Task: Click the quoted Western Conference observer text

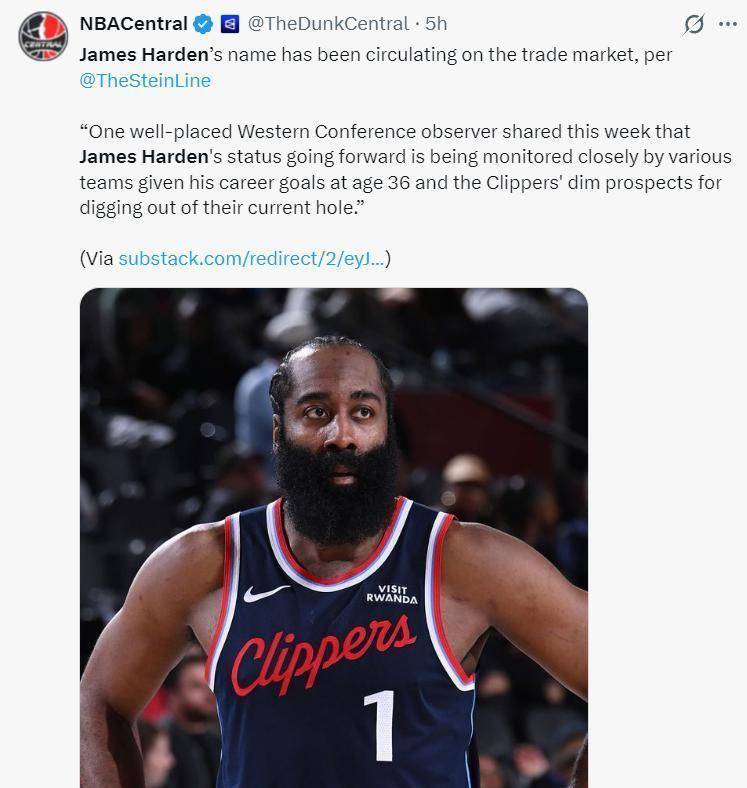Action: click(x=405, y=169)
